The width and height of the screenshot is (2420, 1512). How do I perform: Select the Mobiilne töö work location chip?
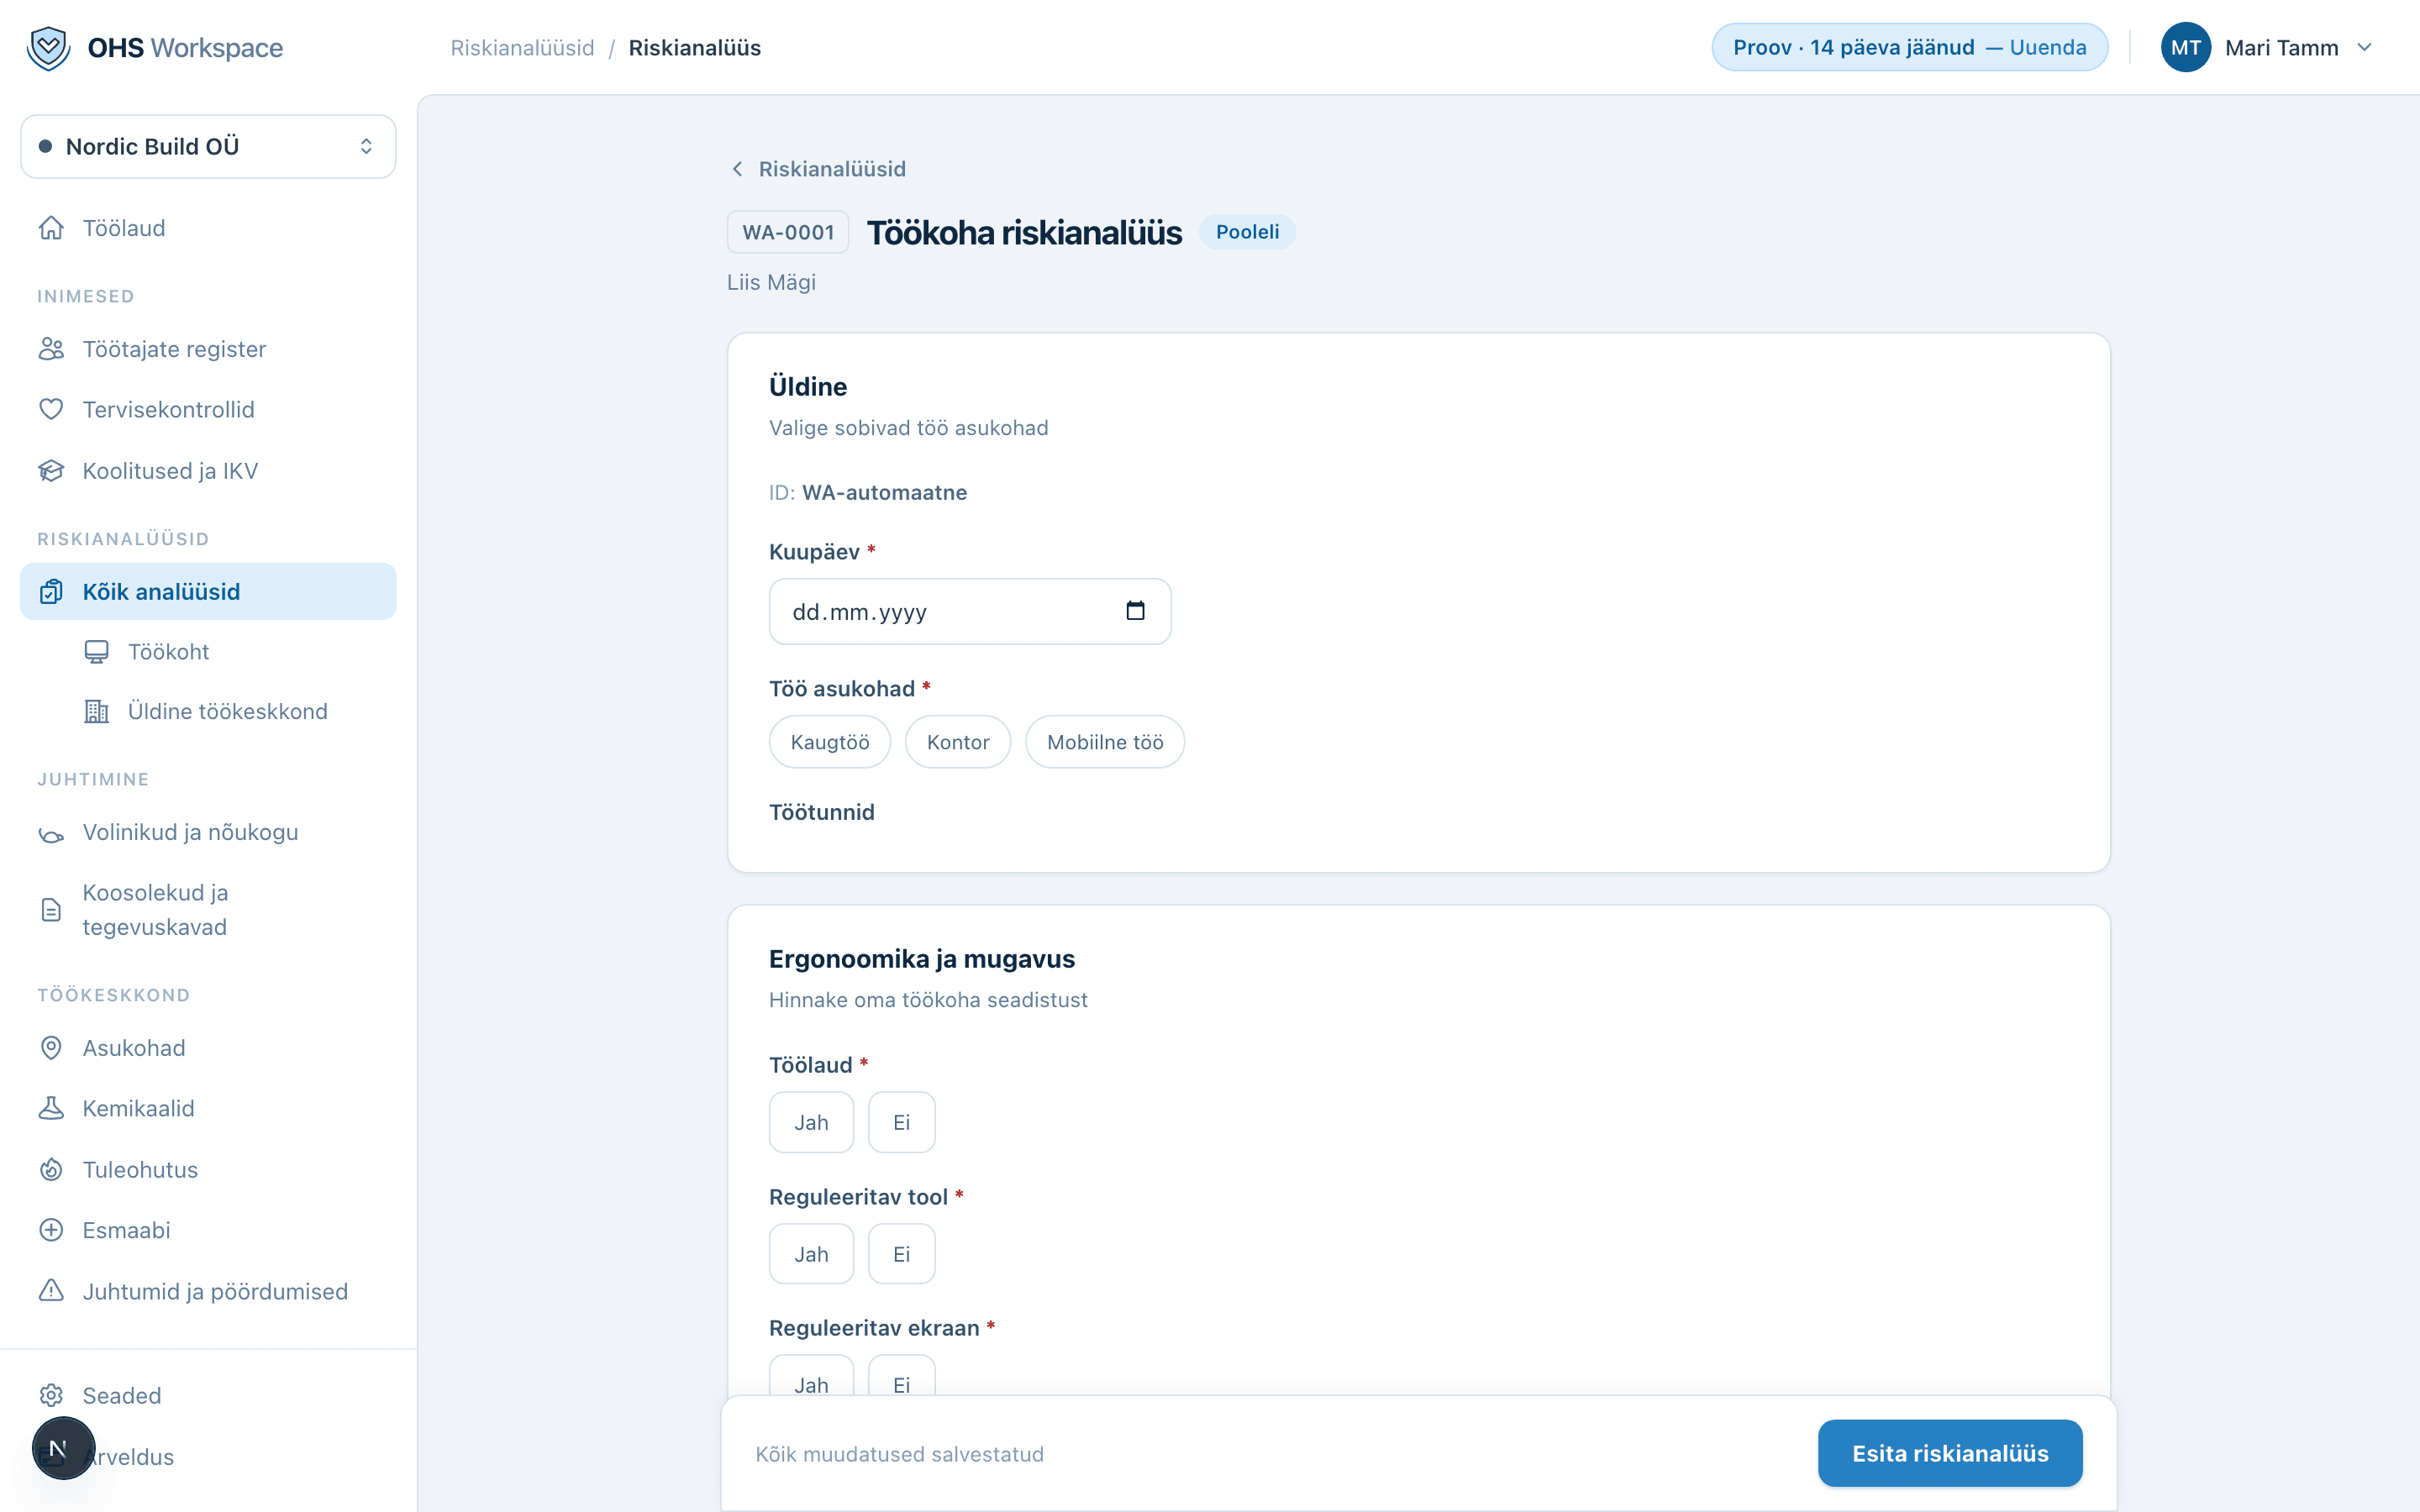click(1105, 742)
